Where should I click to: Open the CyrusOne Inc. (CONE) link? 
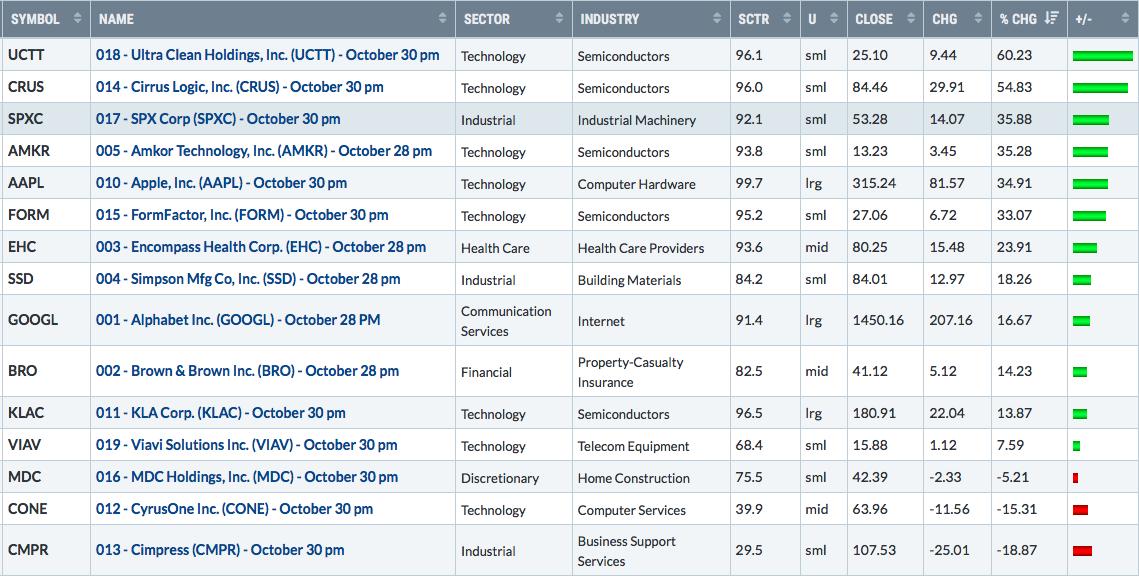tap(235, 509)
